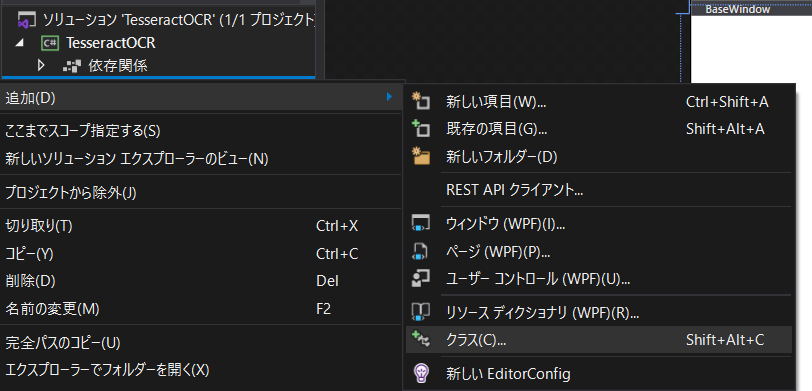
Task: Click the New Item (新しい項目) icon
Action: (420, 102)
